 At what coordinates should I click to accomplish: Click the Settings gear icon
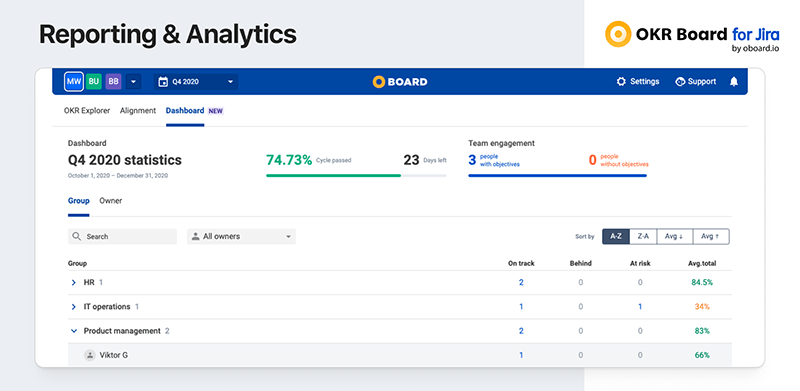point(621,82)
